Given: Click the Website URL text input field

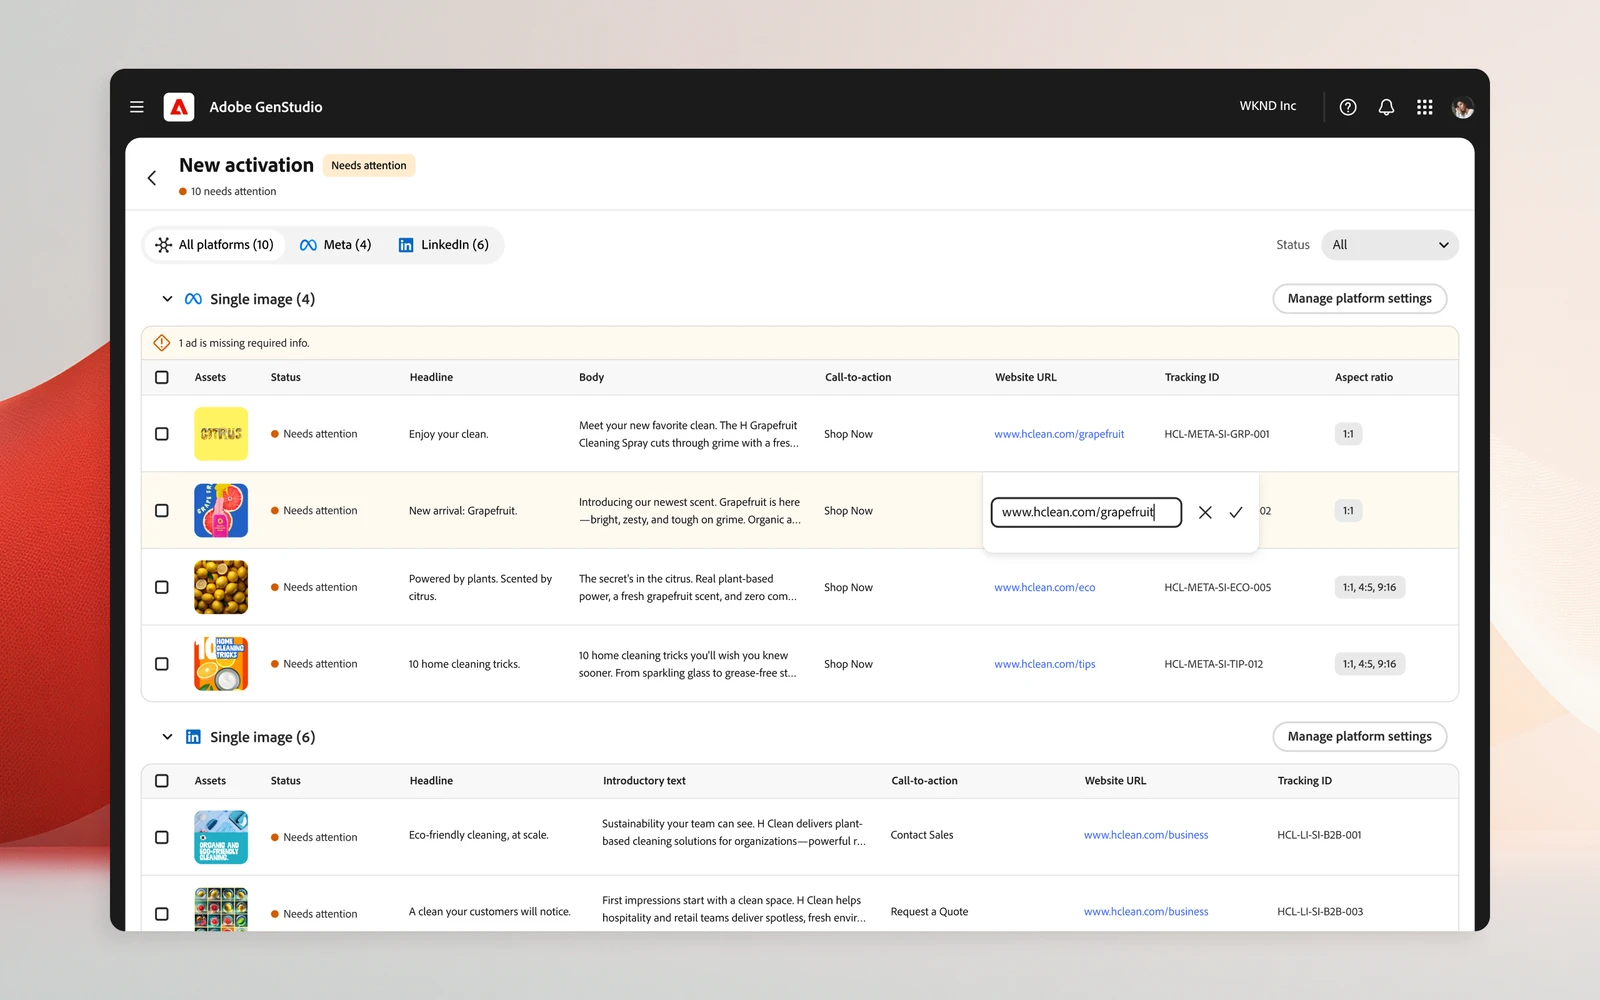Looking at the screenshot, I should pos(1086,512).
